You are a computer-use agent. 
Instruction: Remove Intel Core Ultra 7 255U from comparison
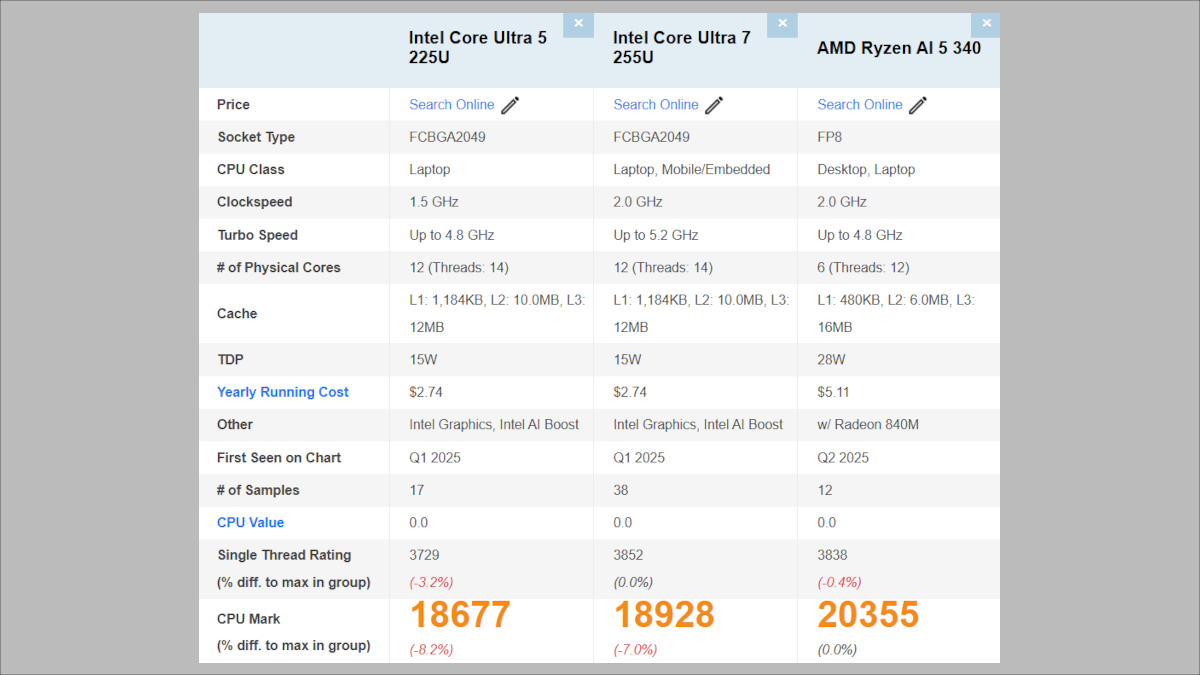(782, 24)
